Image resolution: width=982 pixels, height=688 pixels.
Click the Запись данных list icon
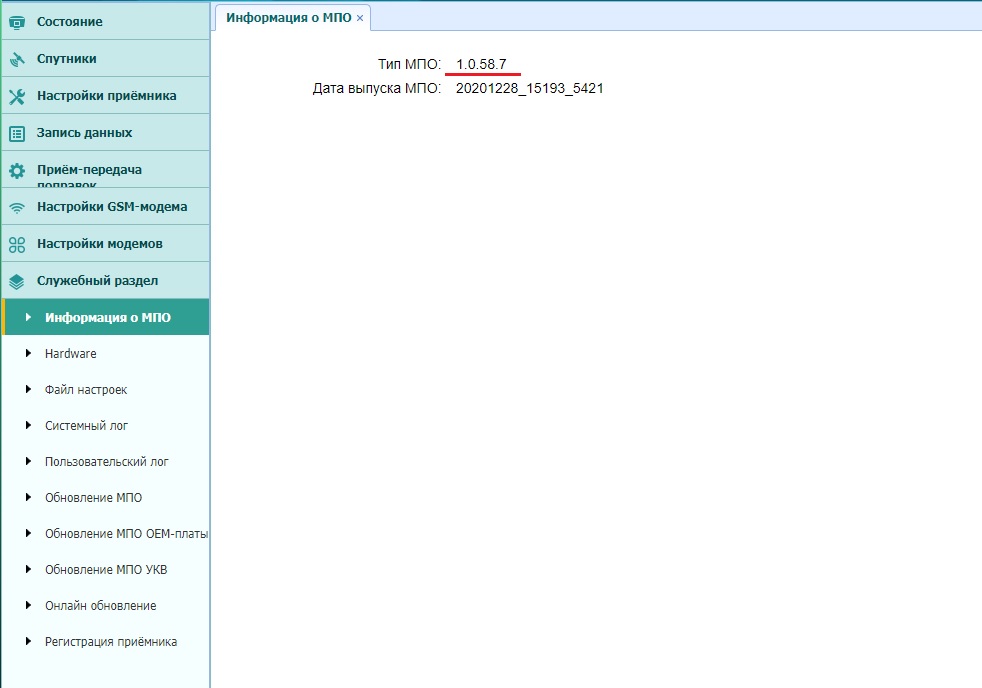[x=17, y=133]
